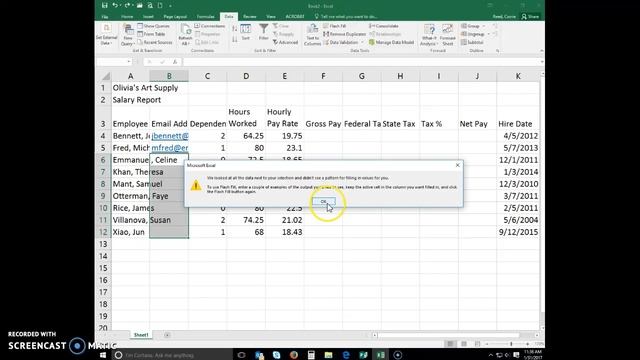Switch to the View tab
640x360 pixels.
coord(271,17)
